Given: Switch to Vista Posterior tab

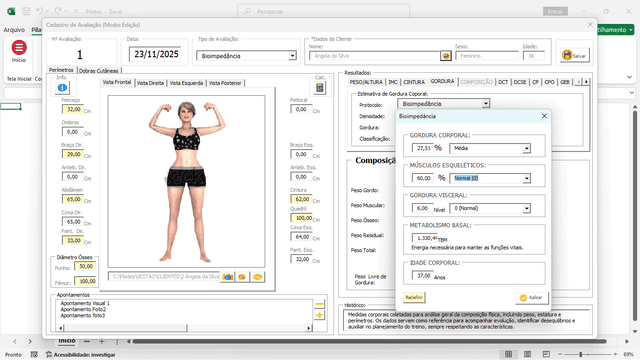Looking at the screenshot, I should 225,83.
